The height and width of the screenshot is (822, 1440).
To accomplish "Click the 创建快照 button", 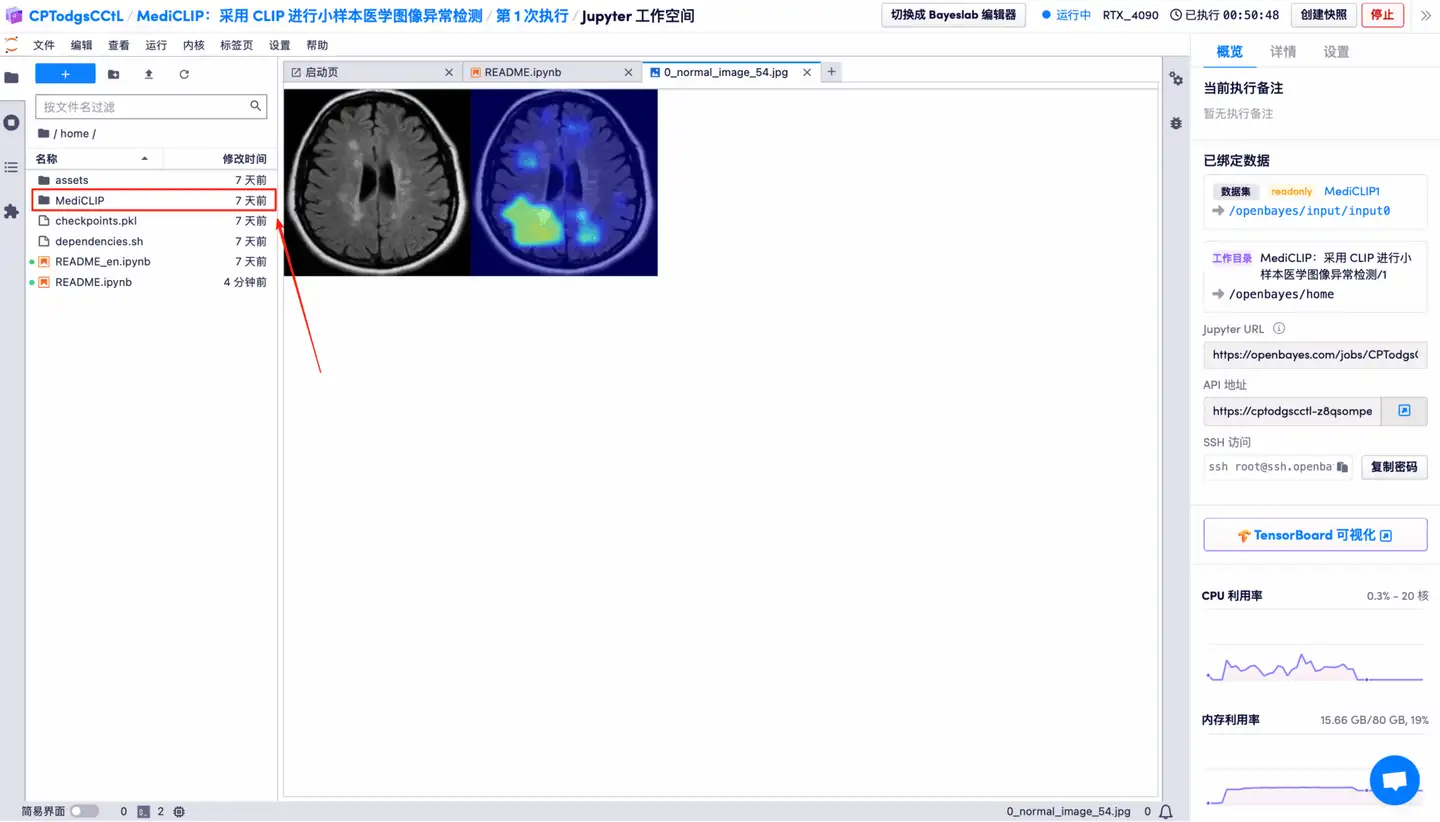I will pyautogui.click(x=1323, y=15).
